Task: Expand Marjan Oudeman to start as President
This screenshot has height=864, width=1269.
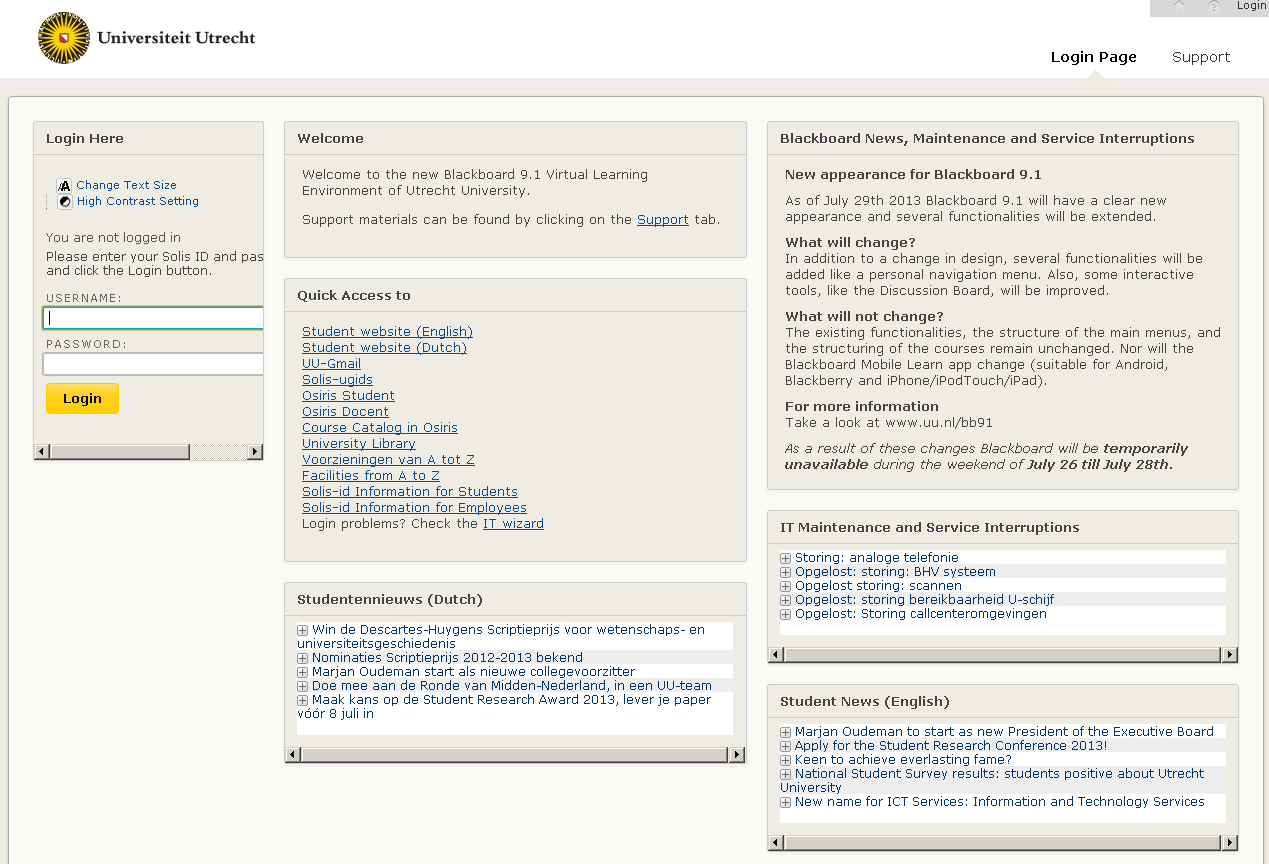Action: (785, 732)
